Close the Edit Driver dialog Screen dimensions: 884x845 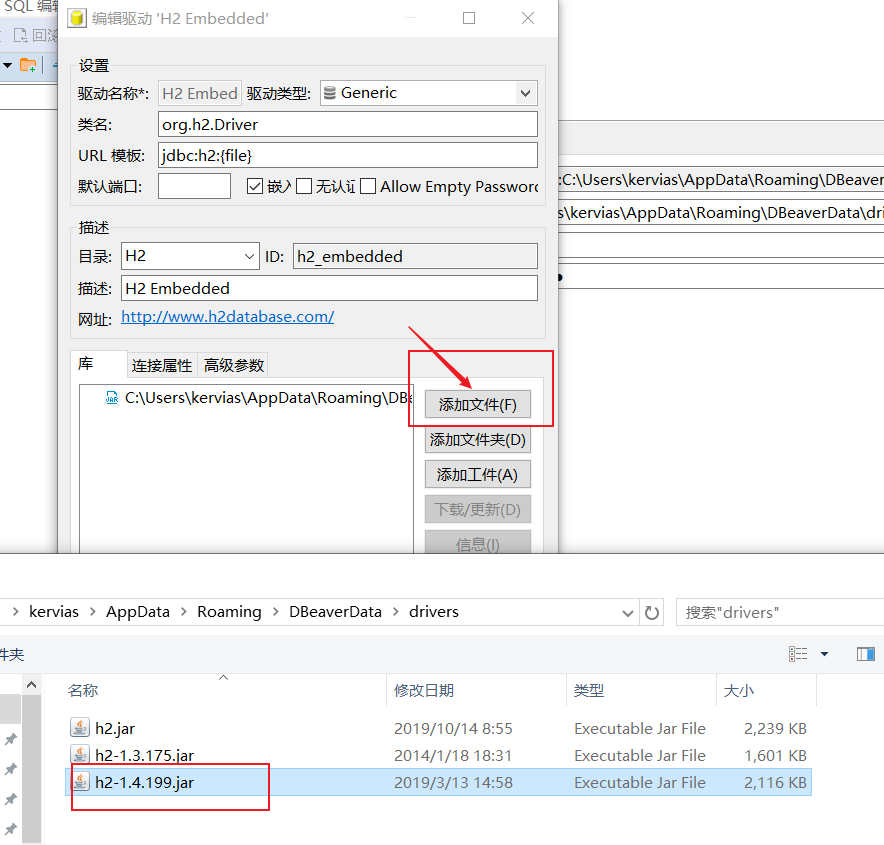coord(528,18)
